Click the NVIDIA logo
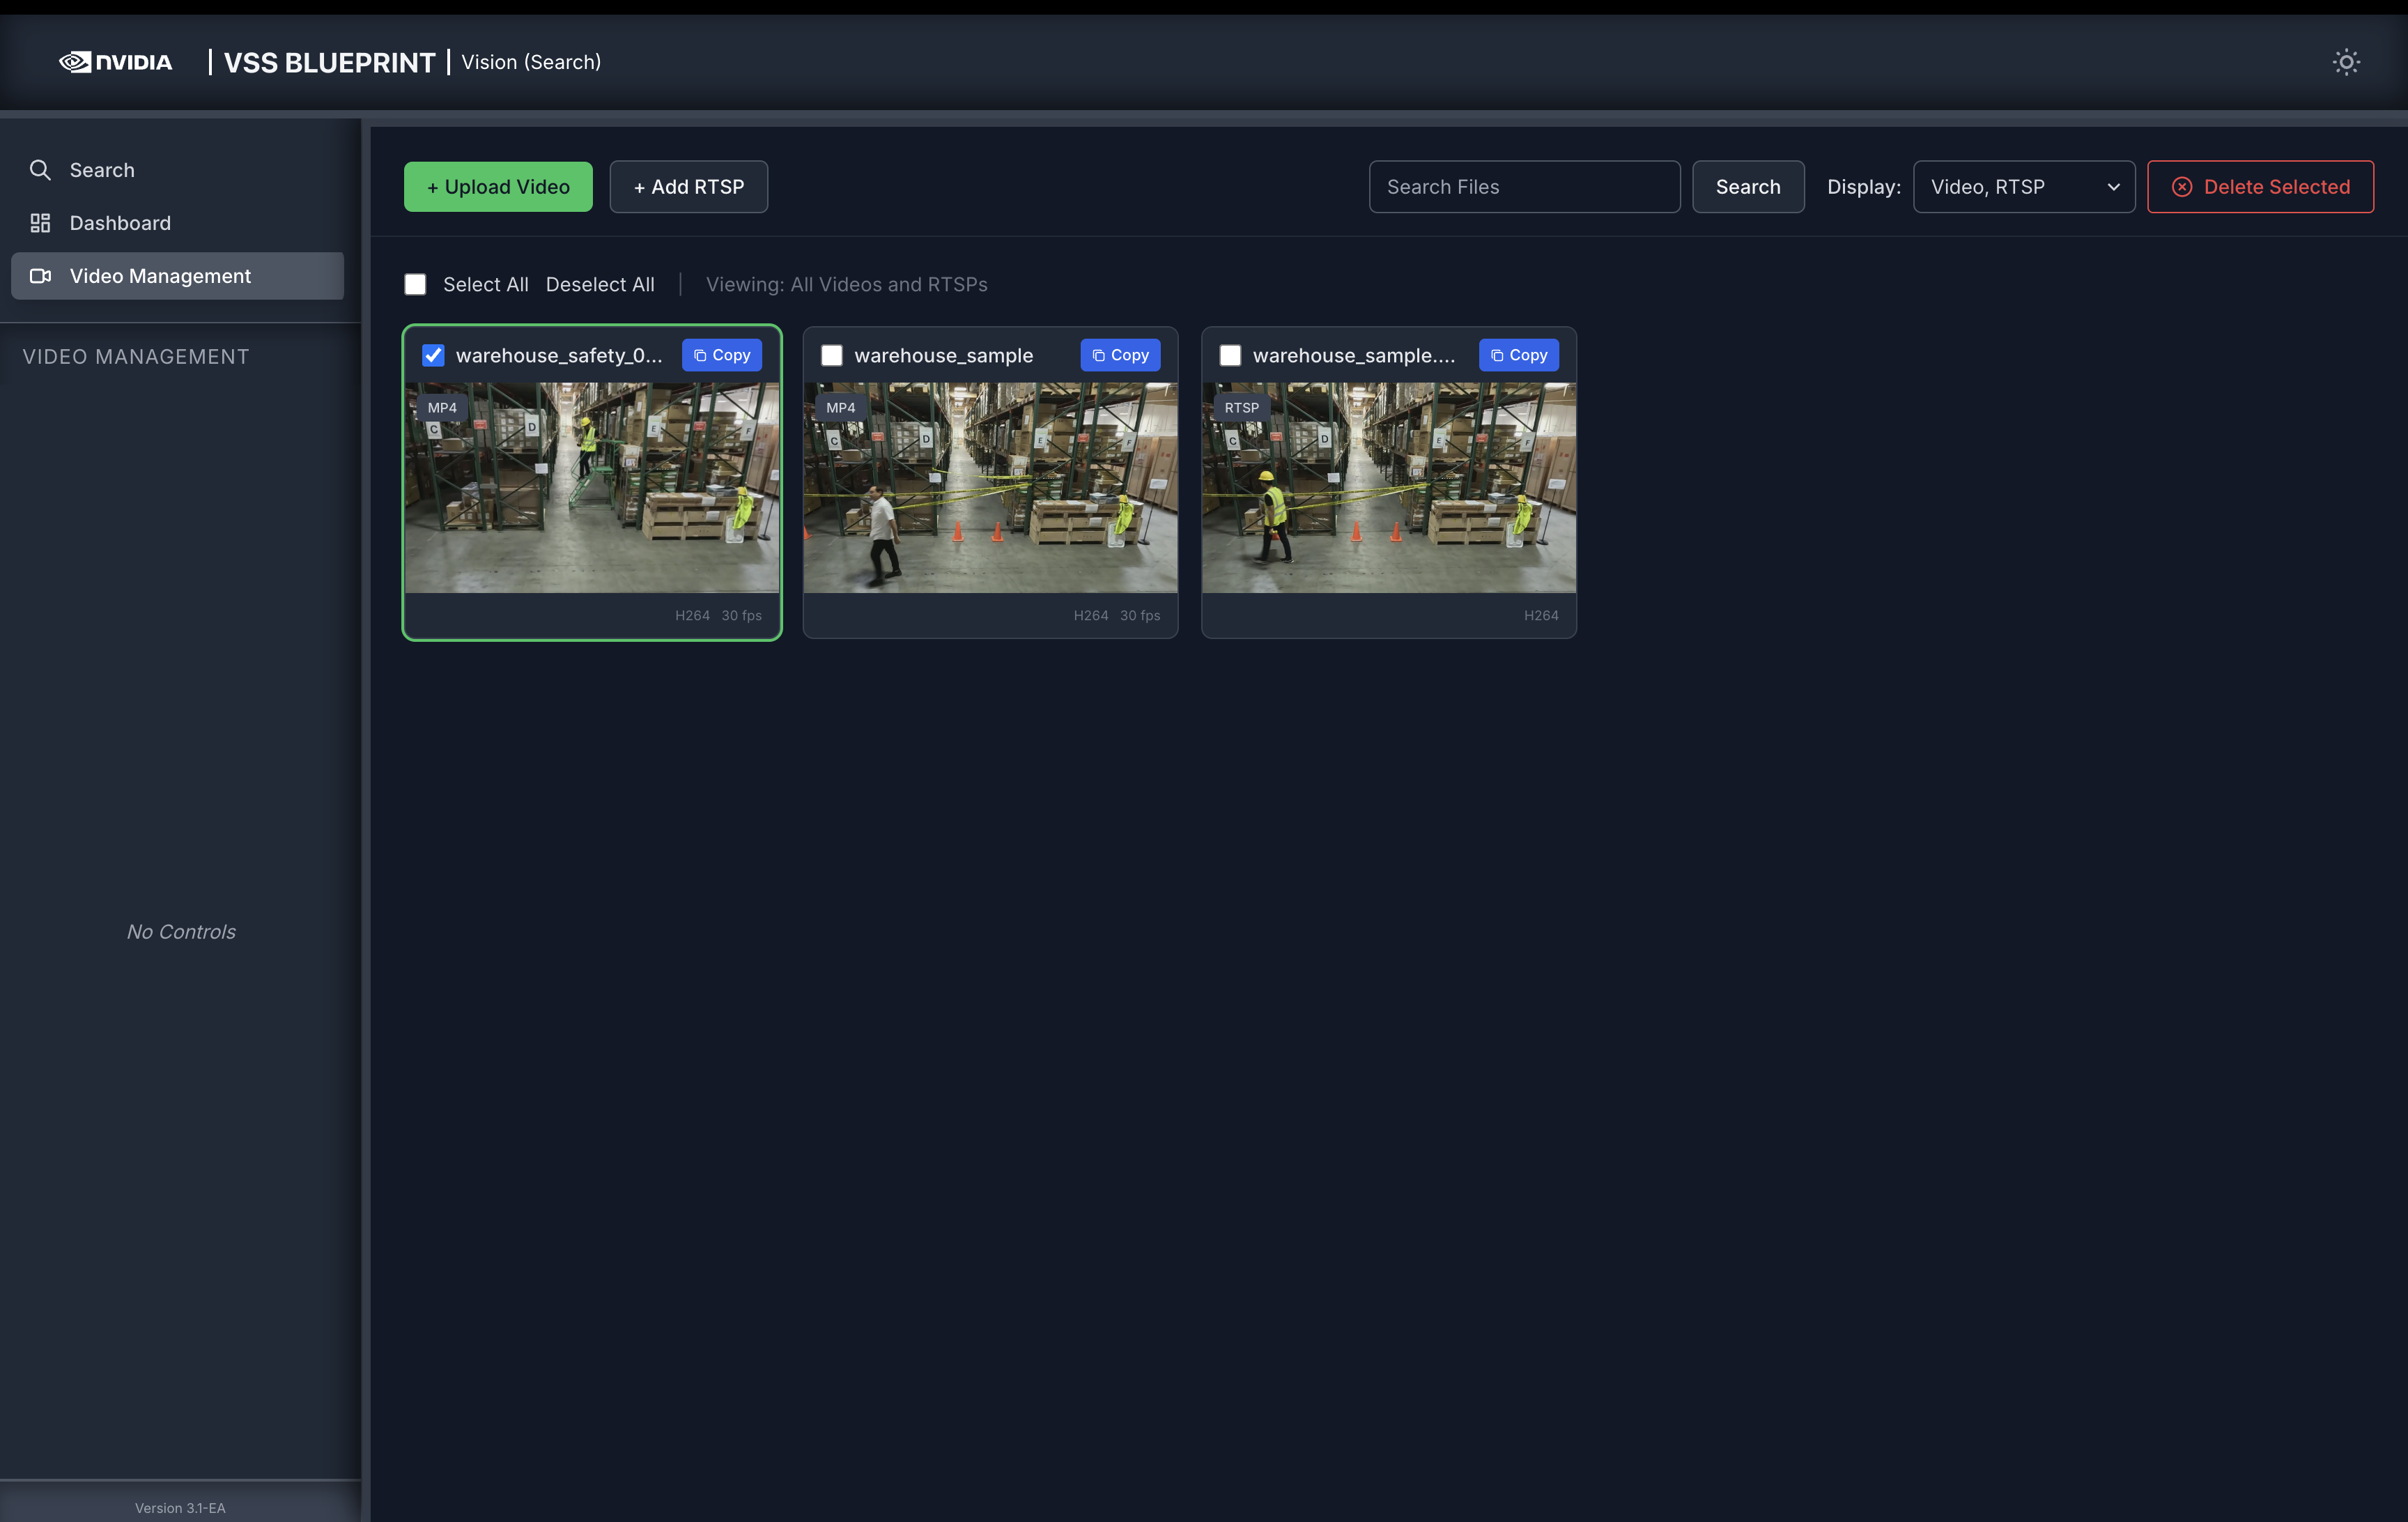 coord(116,62)
